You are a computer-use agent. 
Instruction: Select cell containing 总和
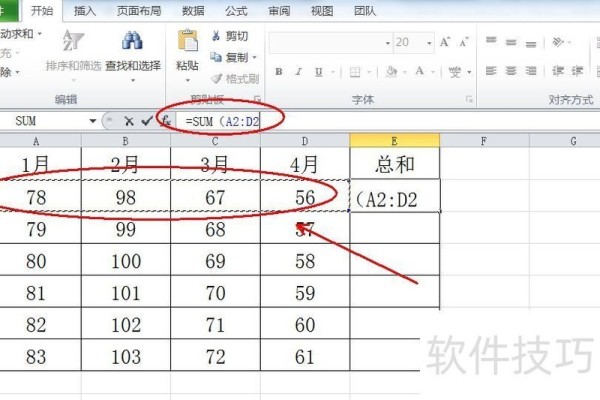395,164
